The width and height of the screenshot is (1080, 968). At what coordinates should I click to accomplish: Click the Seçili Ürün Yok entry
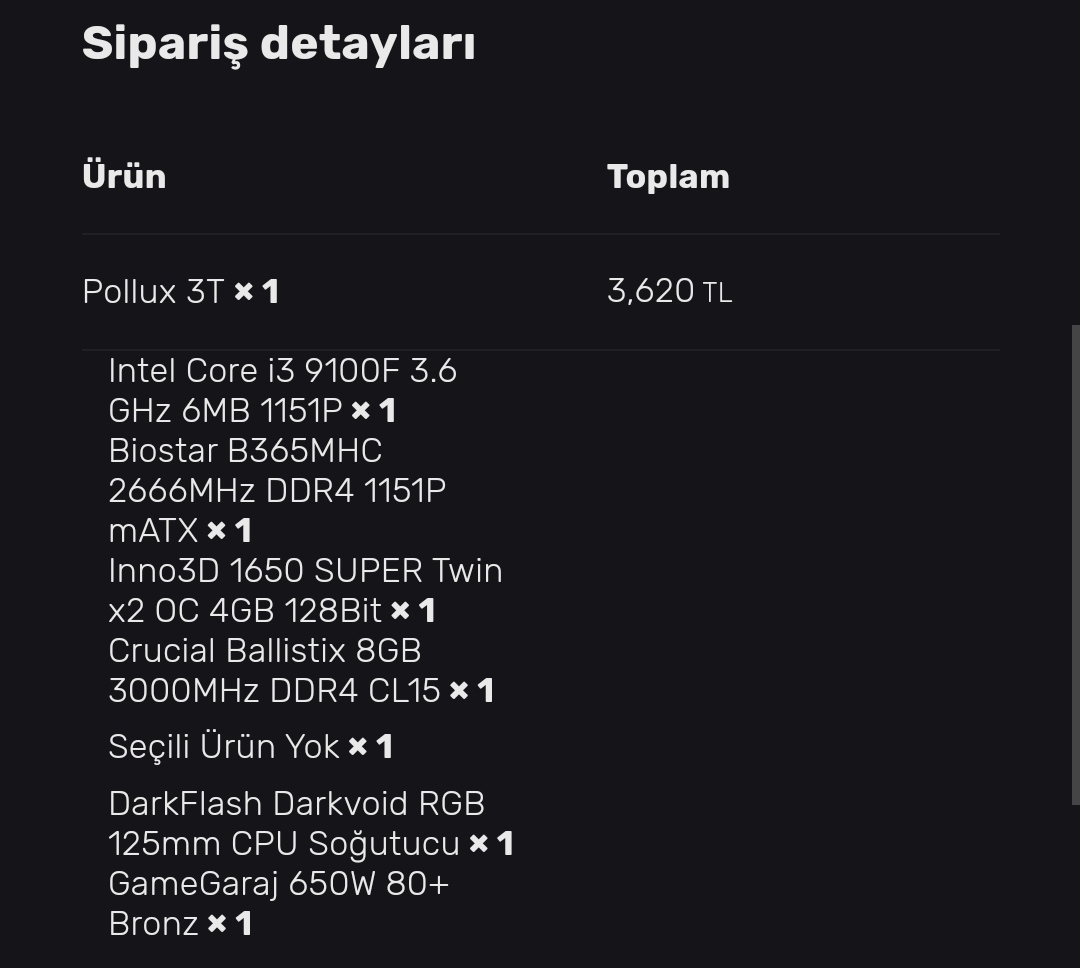click(224, 747)
